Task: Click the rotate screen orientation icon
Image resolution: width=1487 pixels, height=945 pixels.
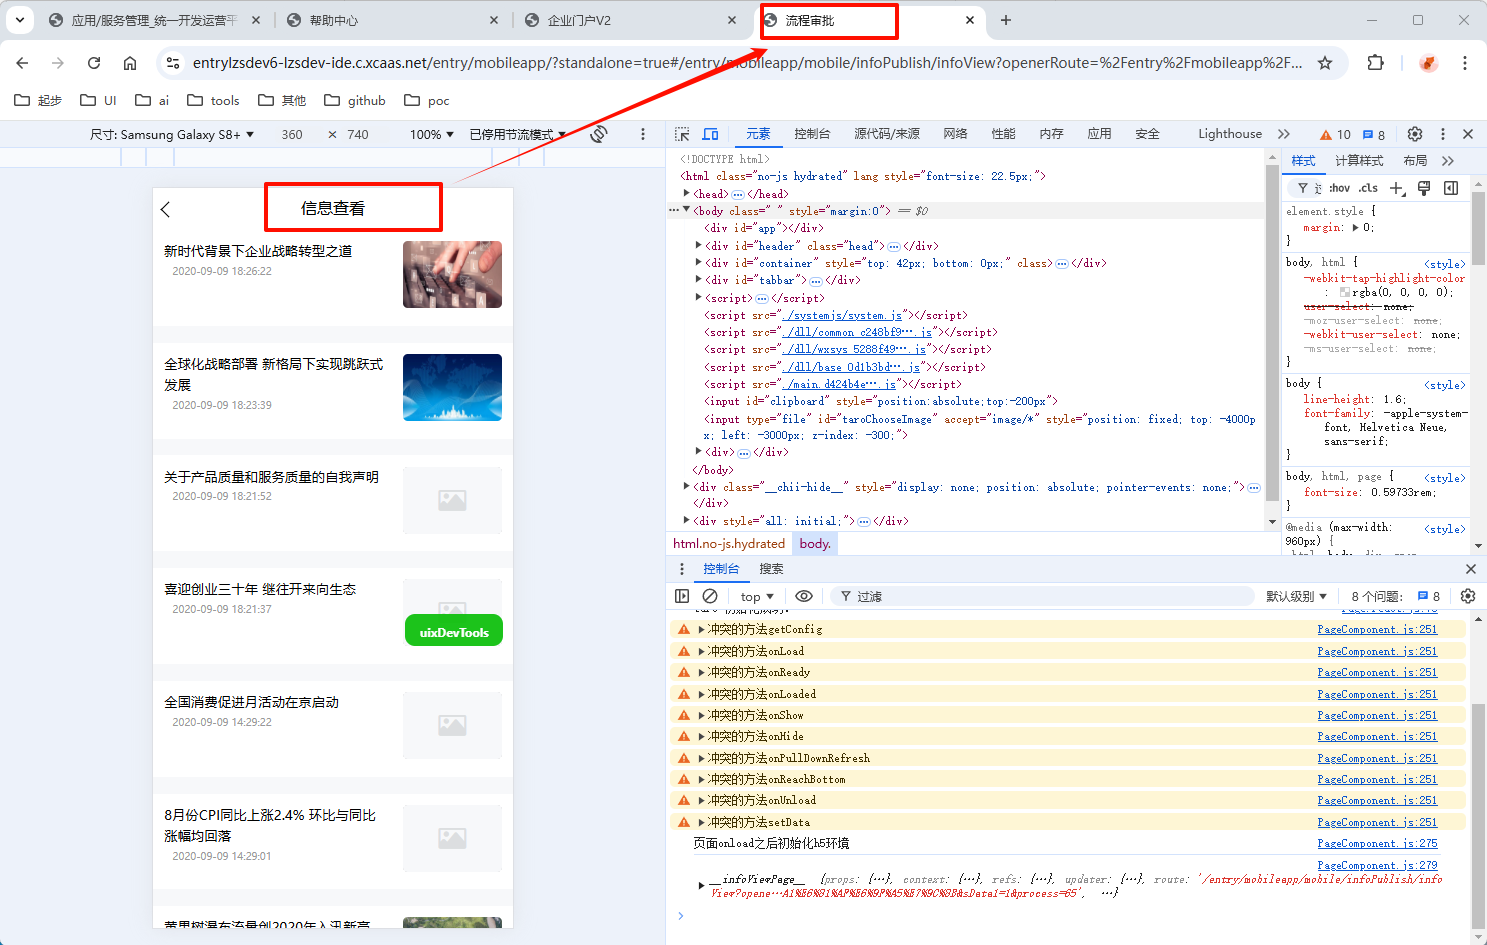Action: 599,134
